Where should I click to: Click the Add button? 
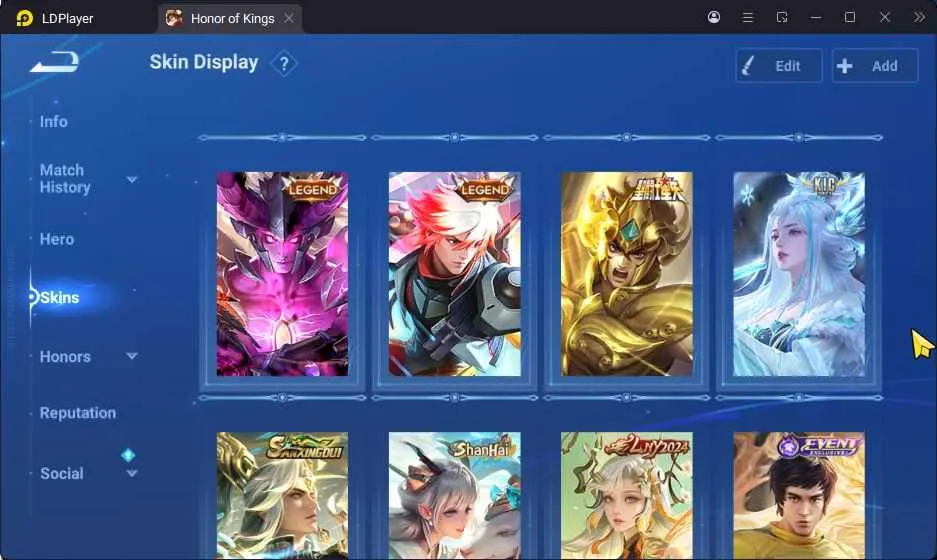click(x=875, y=66)
